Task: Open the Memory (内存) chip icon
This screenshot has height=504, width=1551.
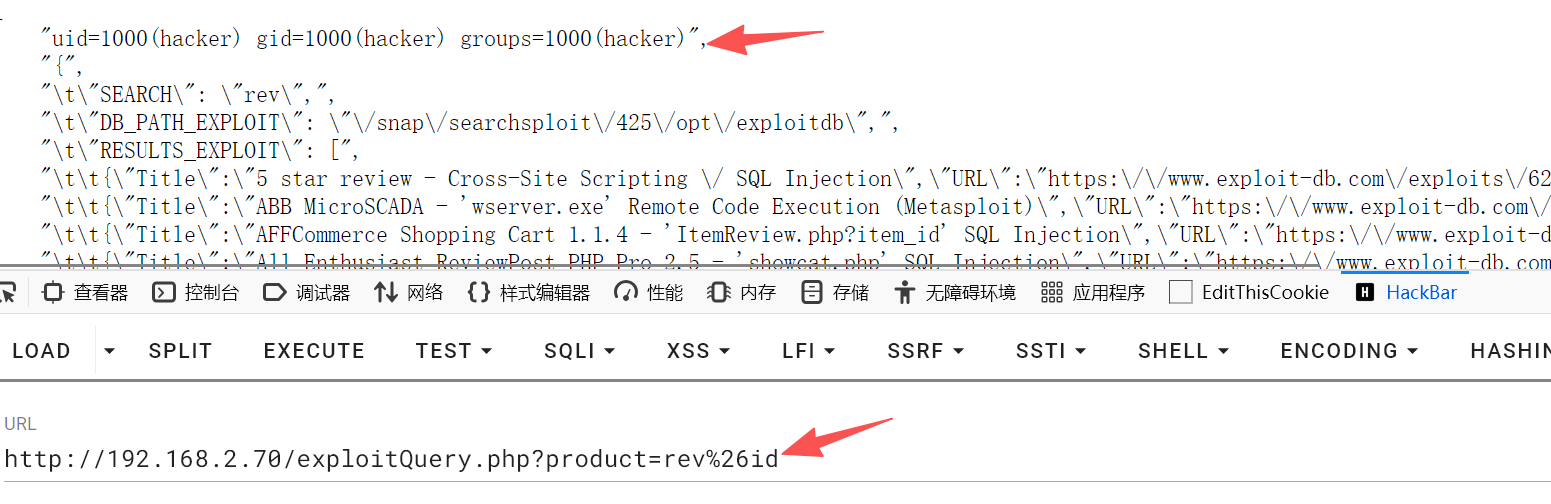Action: click(718, 293)
